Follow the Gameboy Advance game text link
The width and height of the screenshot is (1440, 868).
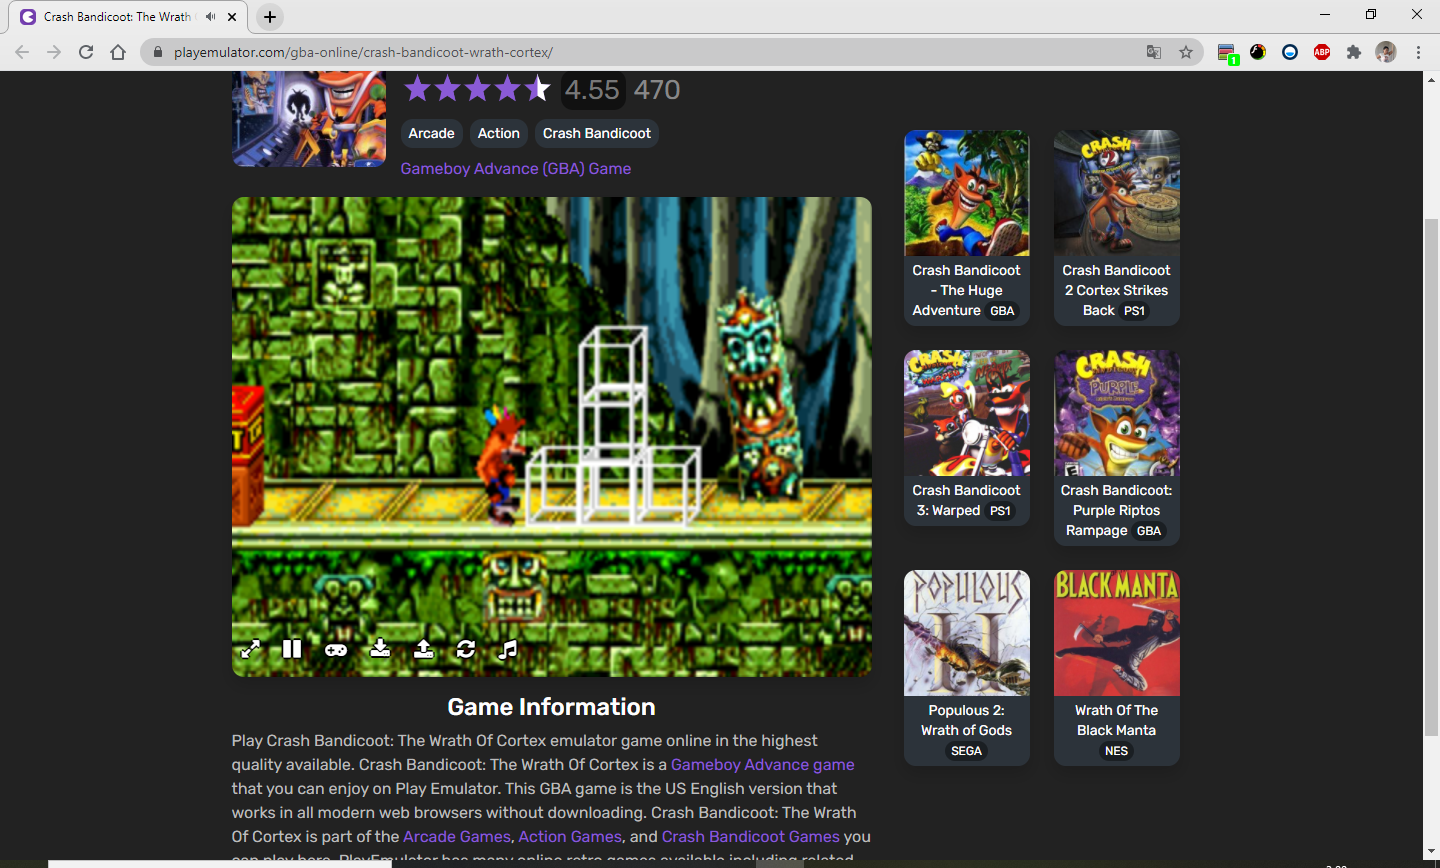(x=762, y=764)
